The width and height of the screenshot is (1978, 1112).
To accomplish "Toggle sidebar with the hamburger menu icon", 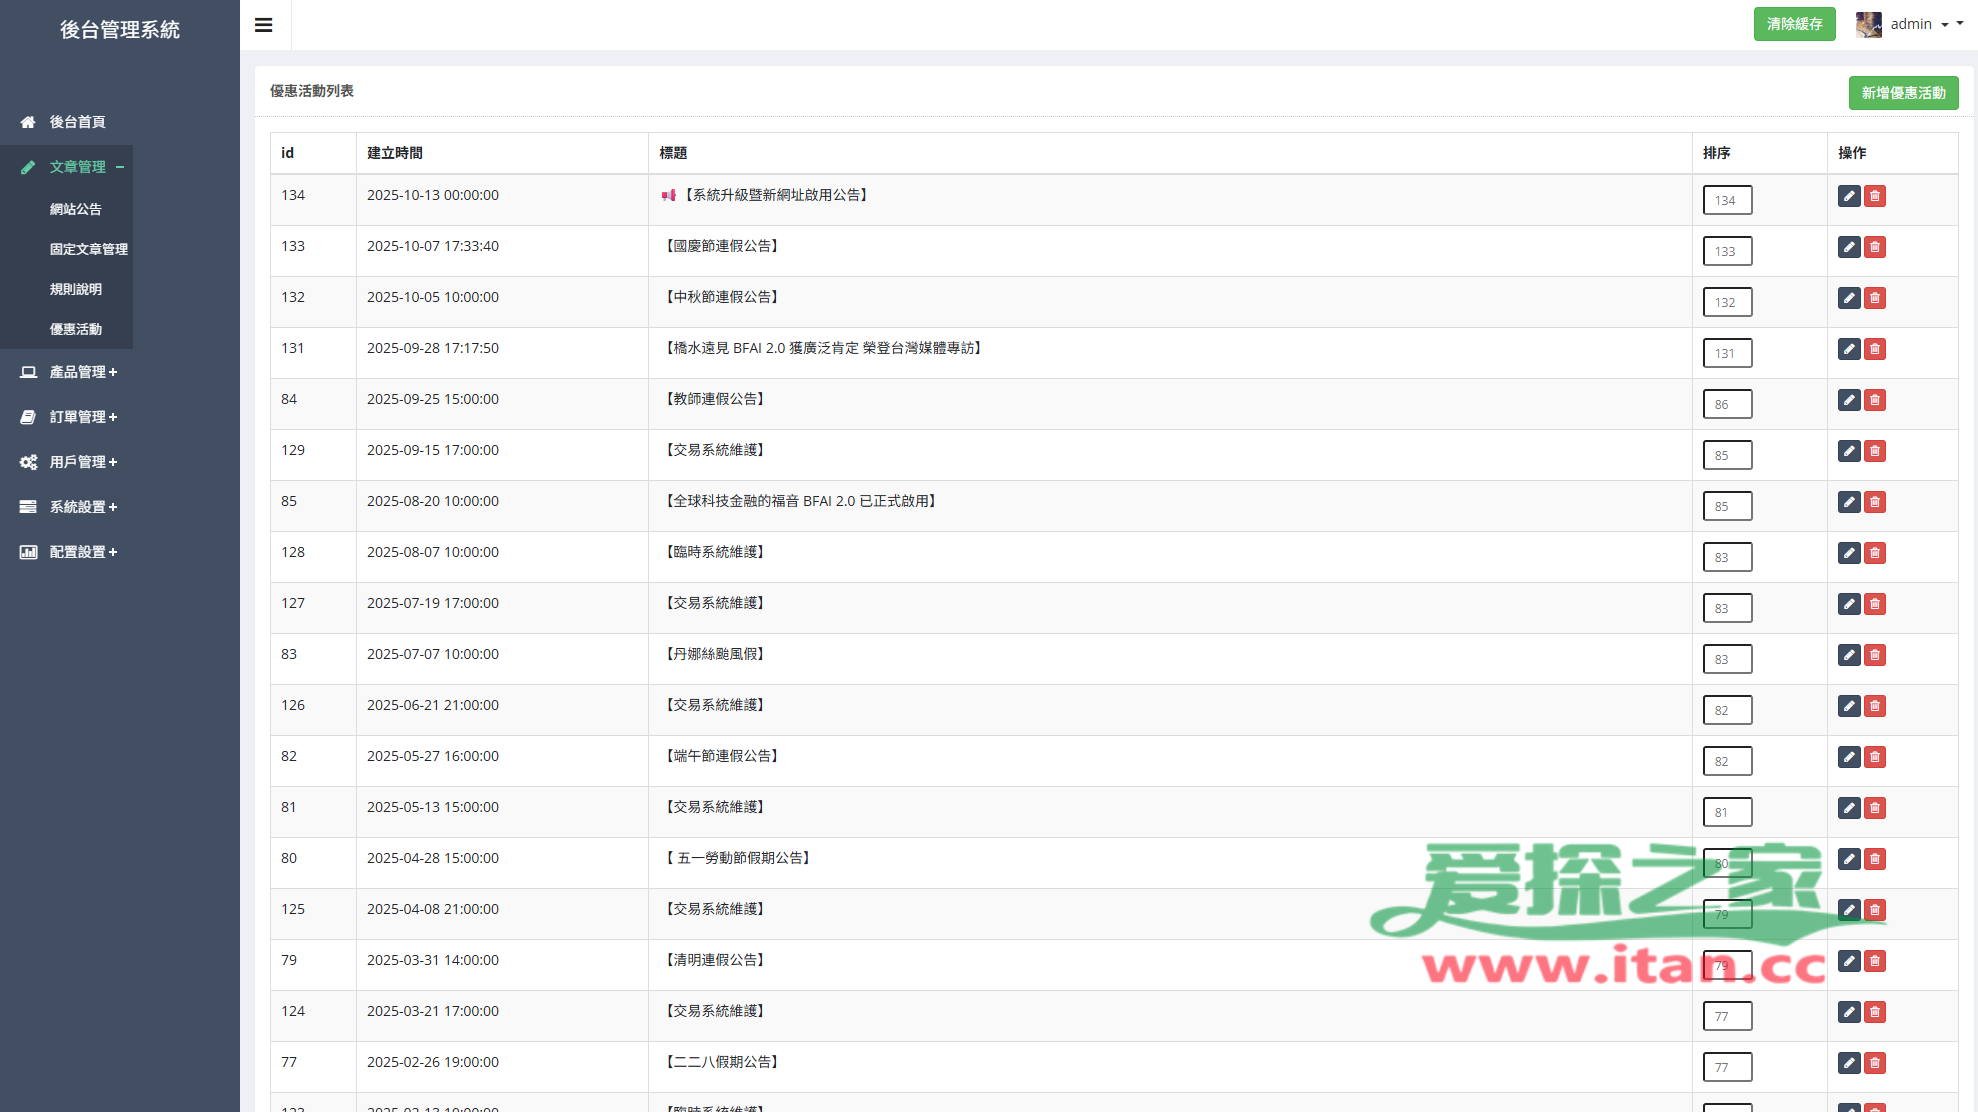I will (x=264, y=25).
